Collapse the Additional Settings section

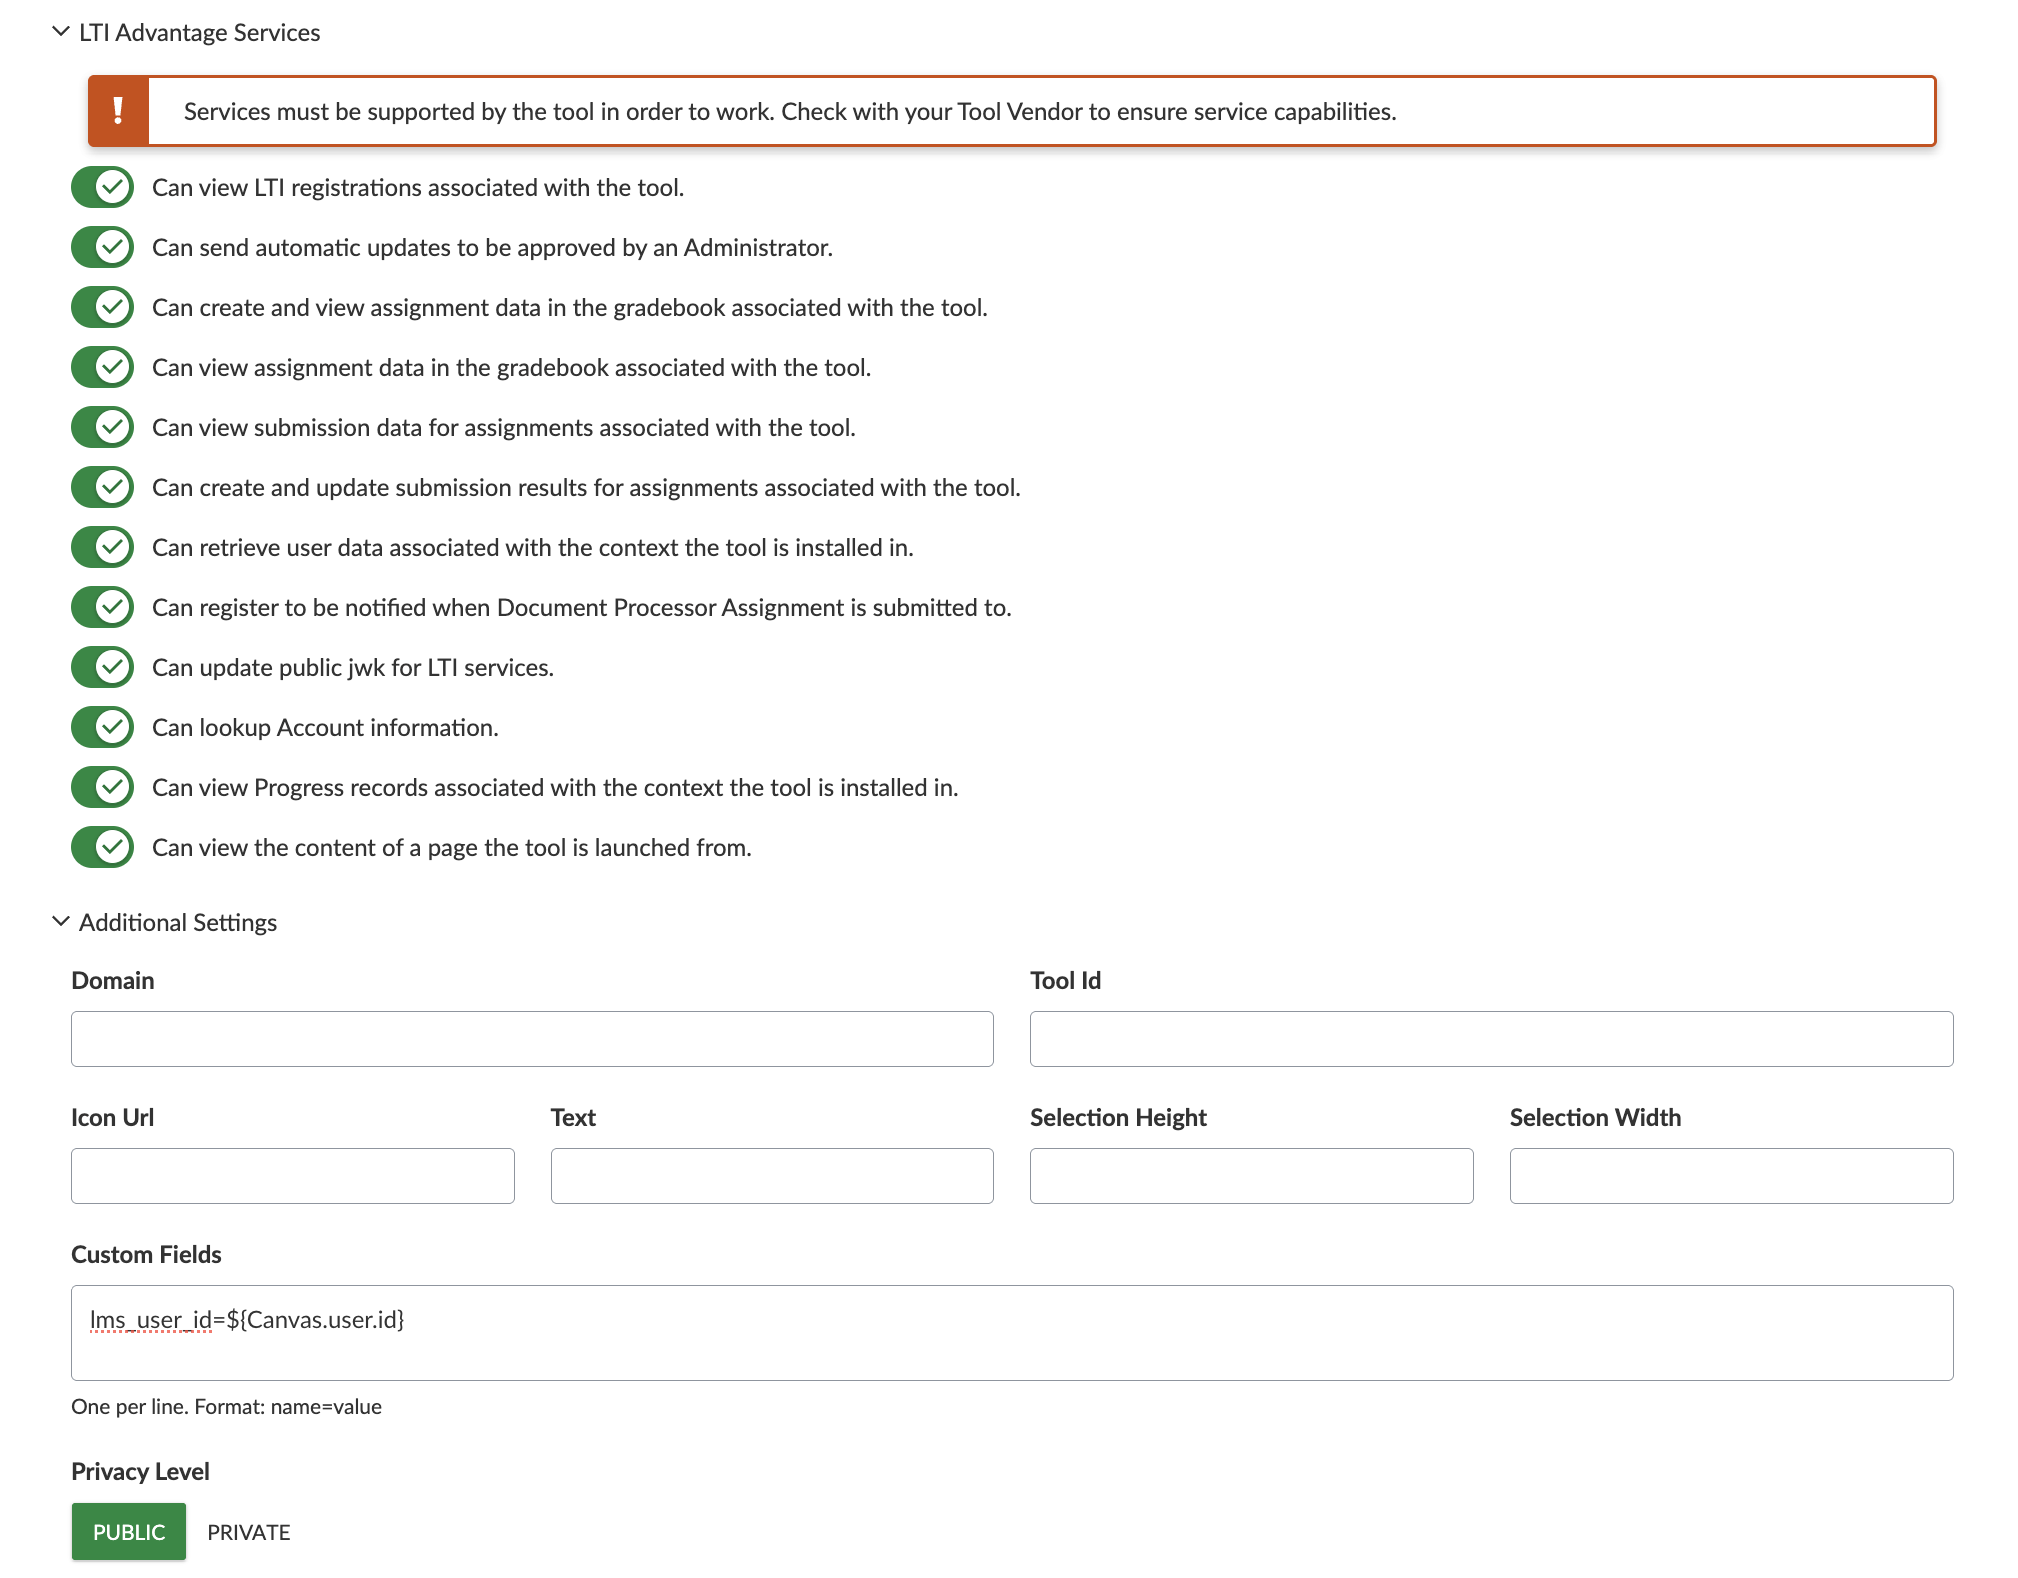(x=61, y=922)
